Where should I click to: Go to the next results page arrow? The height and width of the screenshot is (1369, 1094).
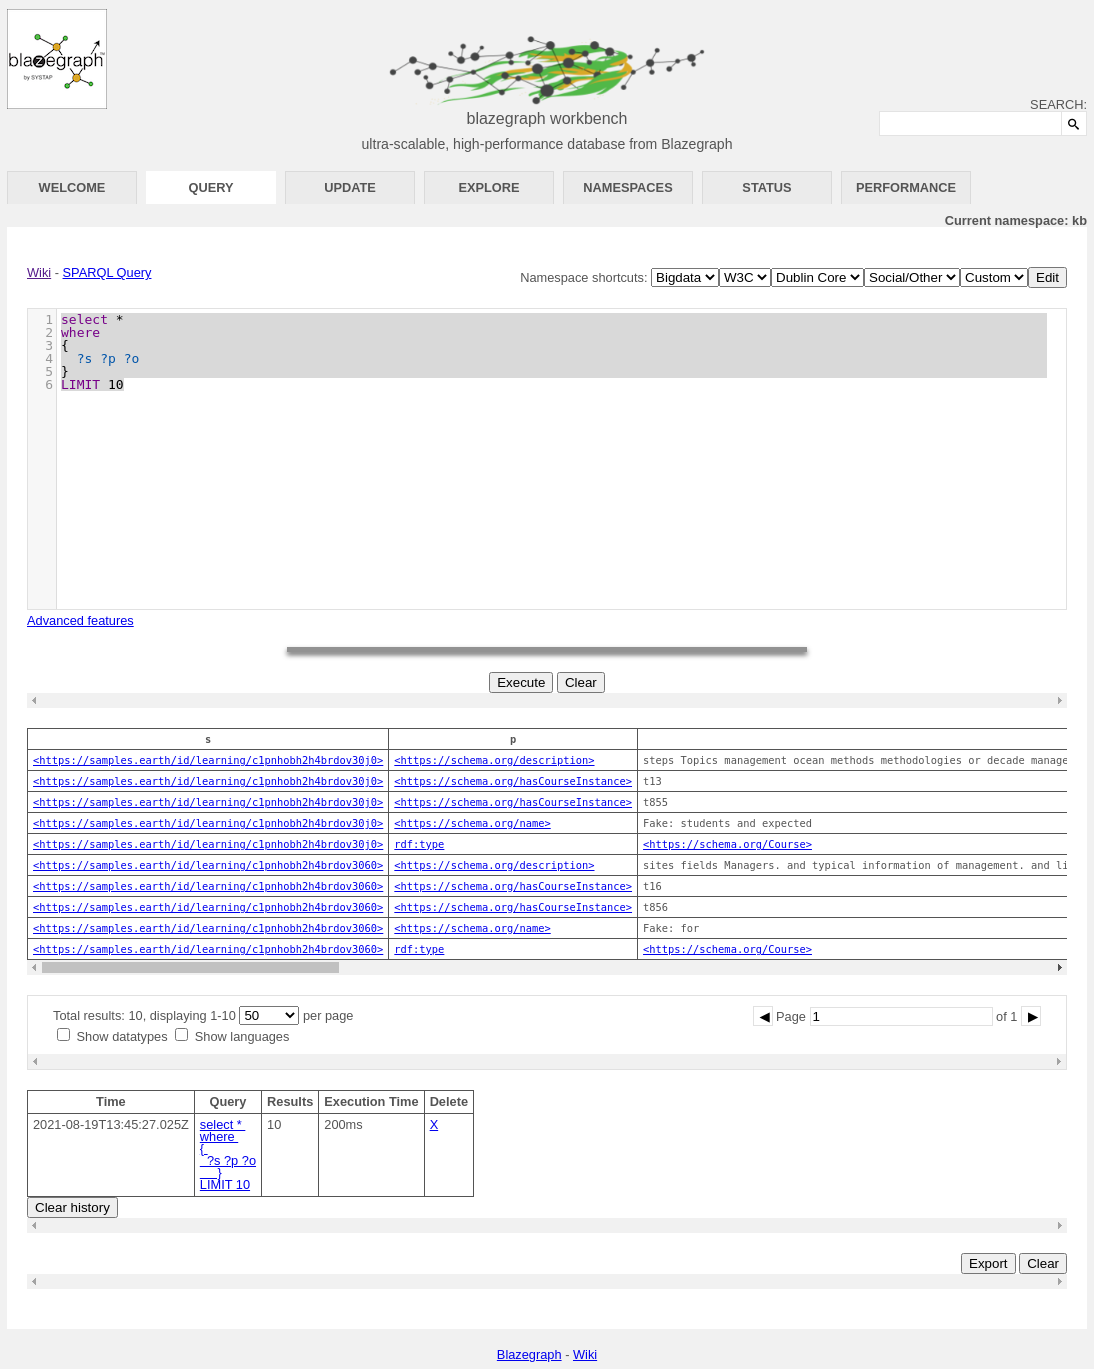pyautogui.click(x=1031, y=1017)
